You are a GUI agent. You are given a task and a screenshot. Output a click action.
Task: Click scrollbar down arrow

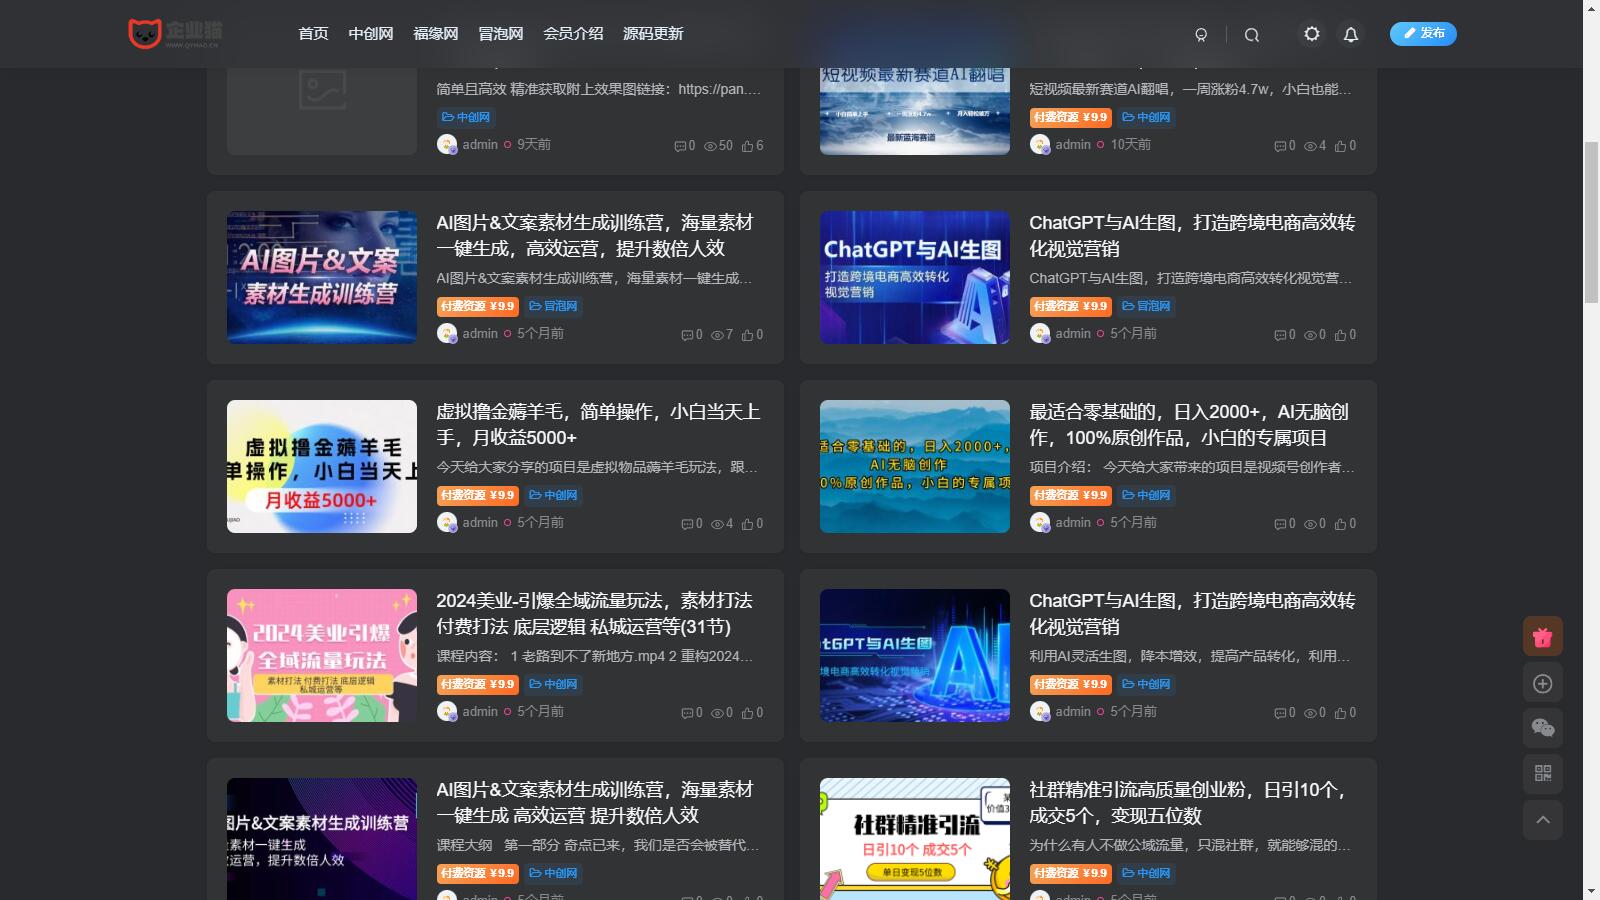coord(1591,891)
